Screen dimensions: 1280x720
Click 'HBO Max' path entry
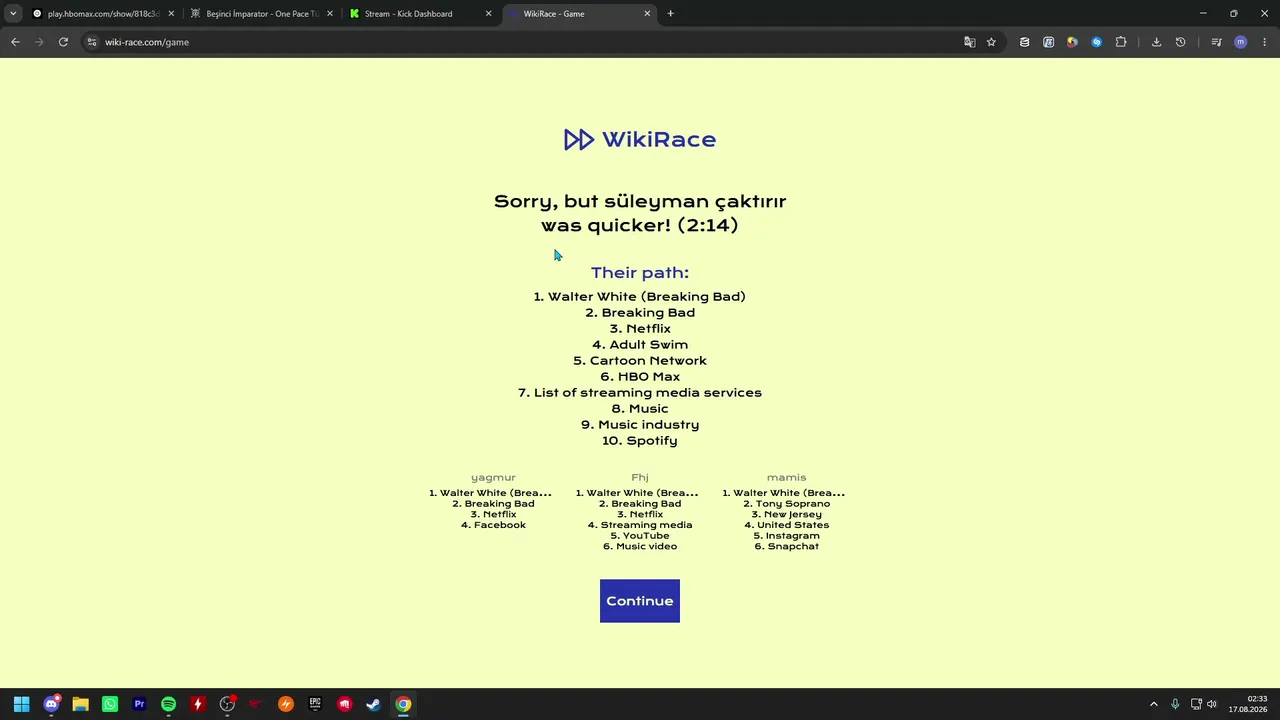640,377
